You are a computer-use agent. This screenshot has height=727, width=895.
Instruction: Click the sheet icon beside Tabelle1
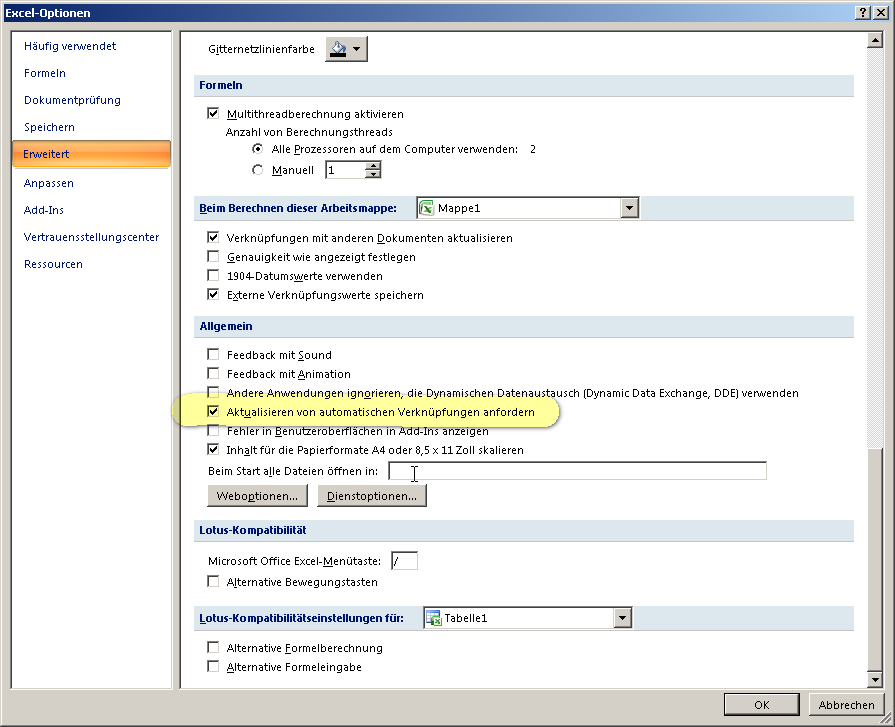434,618
